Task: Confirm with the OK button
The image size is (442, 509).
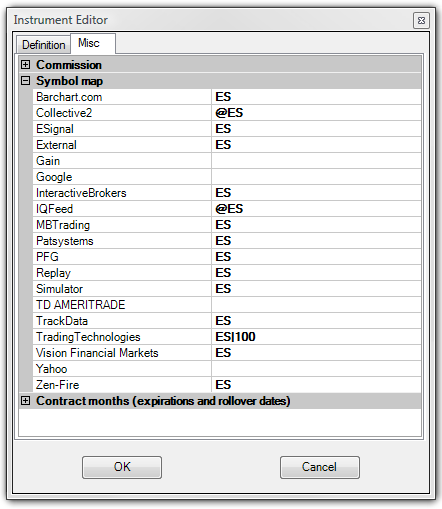Action: pos(122,467)
